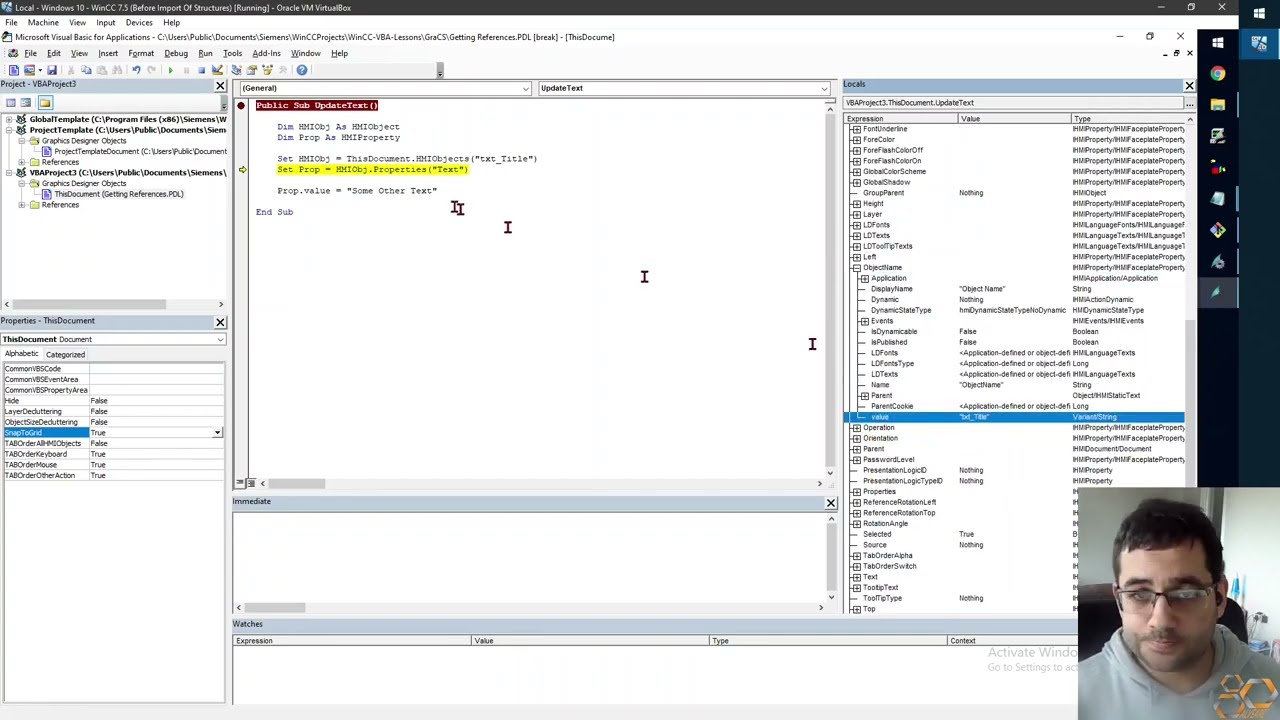Close the Project explorer panel
1280x720 pixels.
click(x=220, y=86)
